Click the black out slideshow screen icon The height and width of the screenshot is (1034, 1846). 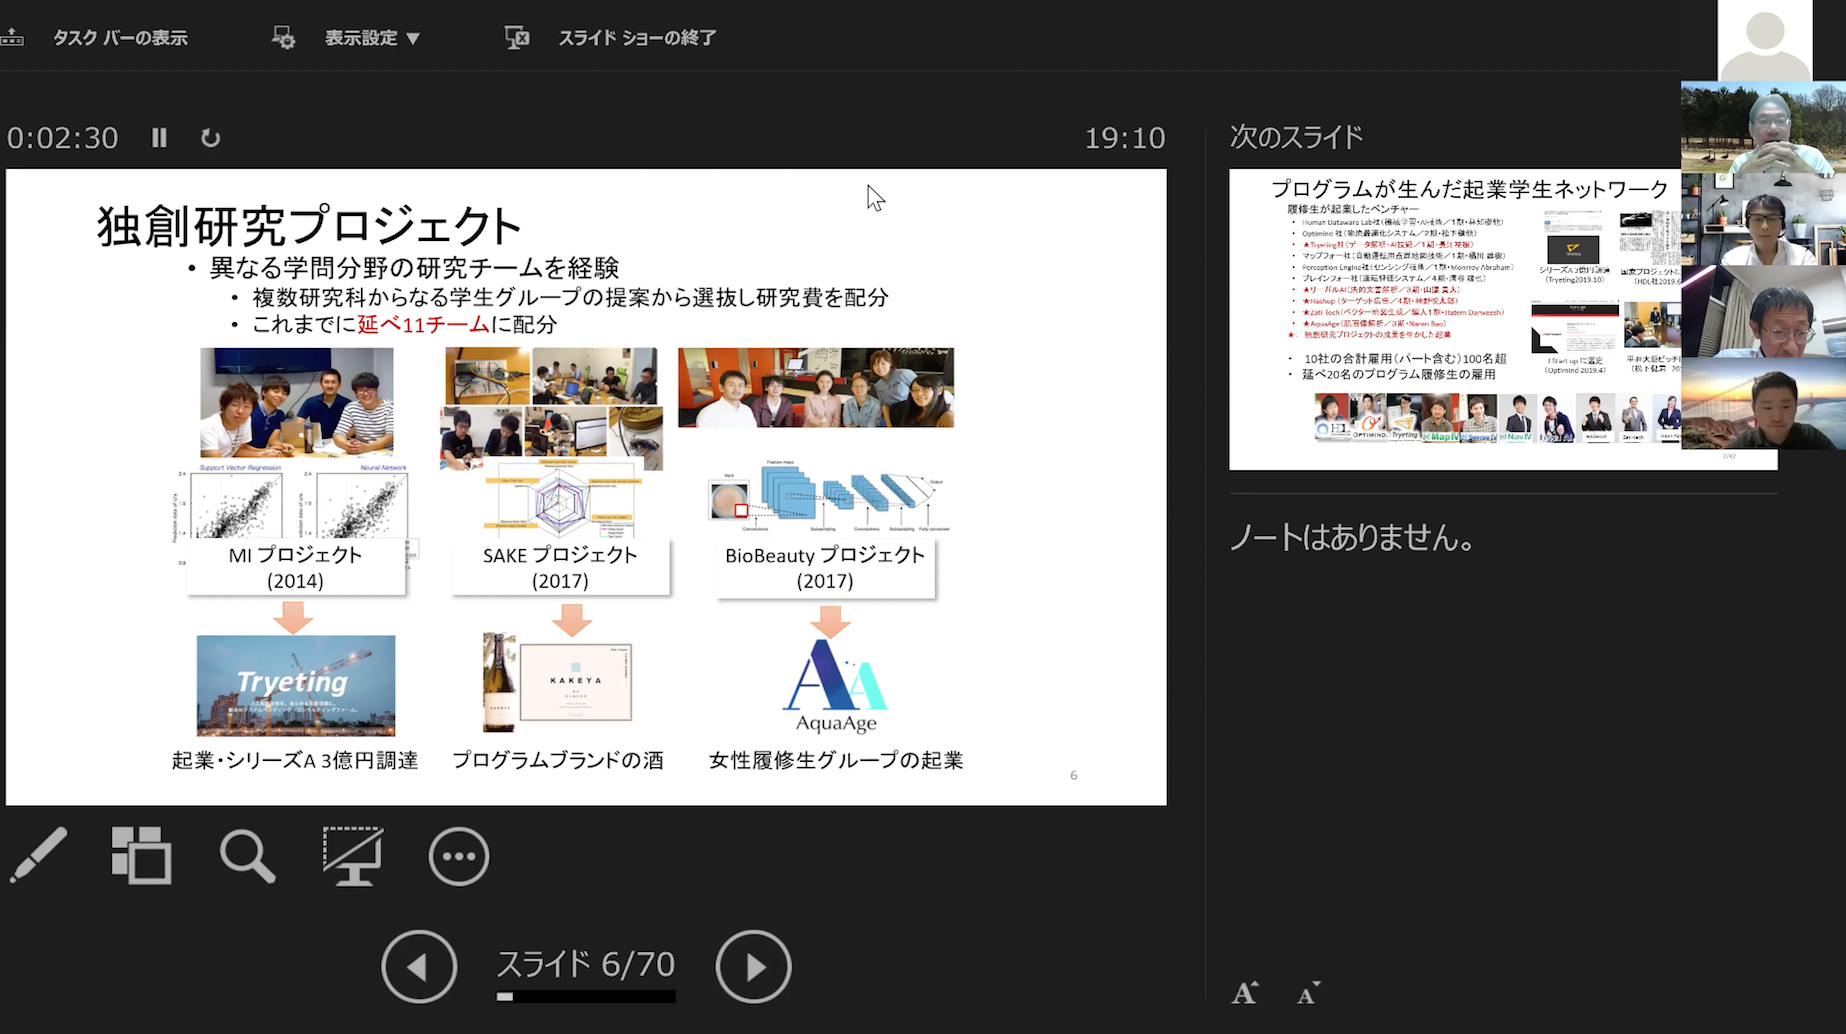tap(352, 856)
